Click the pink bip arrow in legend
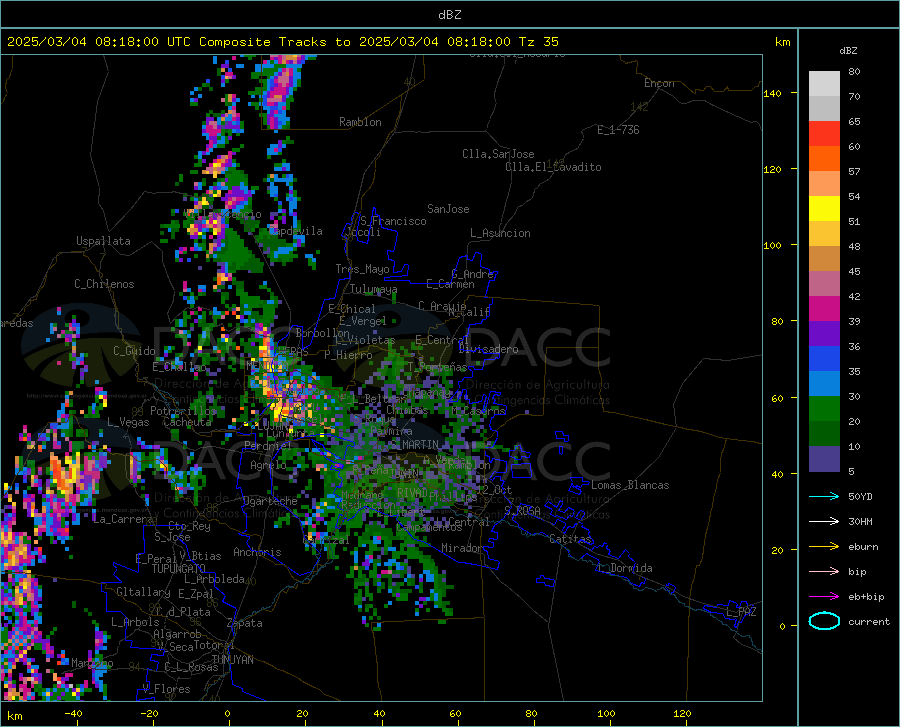Viewport: 900px width, 727px height. click(x=824, y=572)
